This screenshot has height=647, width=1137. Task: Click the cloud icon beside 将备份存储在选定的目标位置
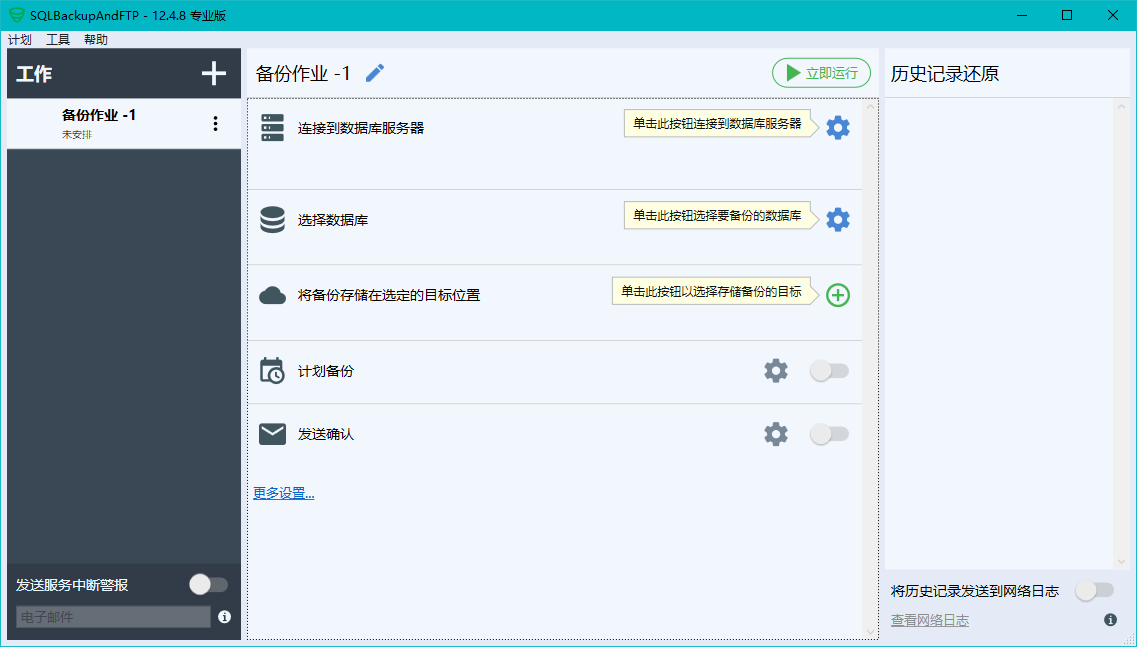[x=273, y=295]
